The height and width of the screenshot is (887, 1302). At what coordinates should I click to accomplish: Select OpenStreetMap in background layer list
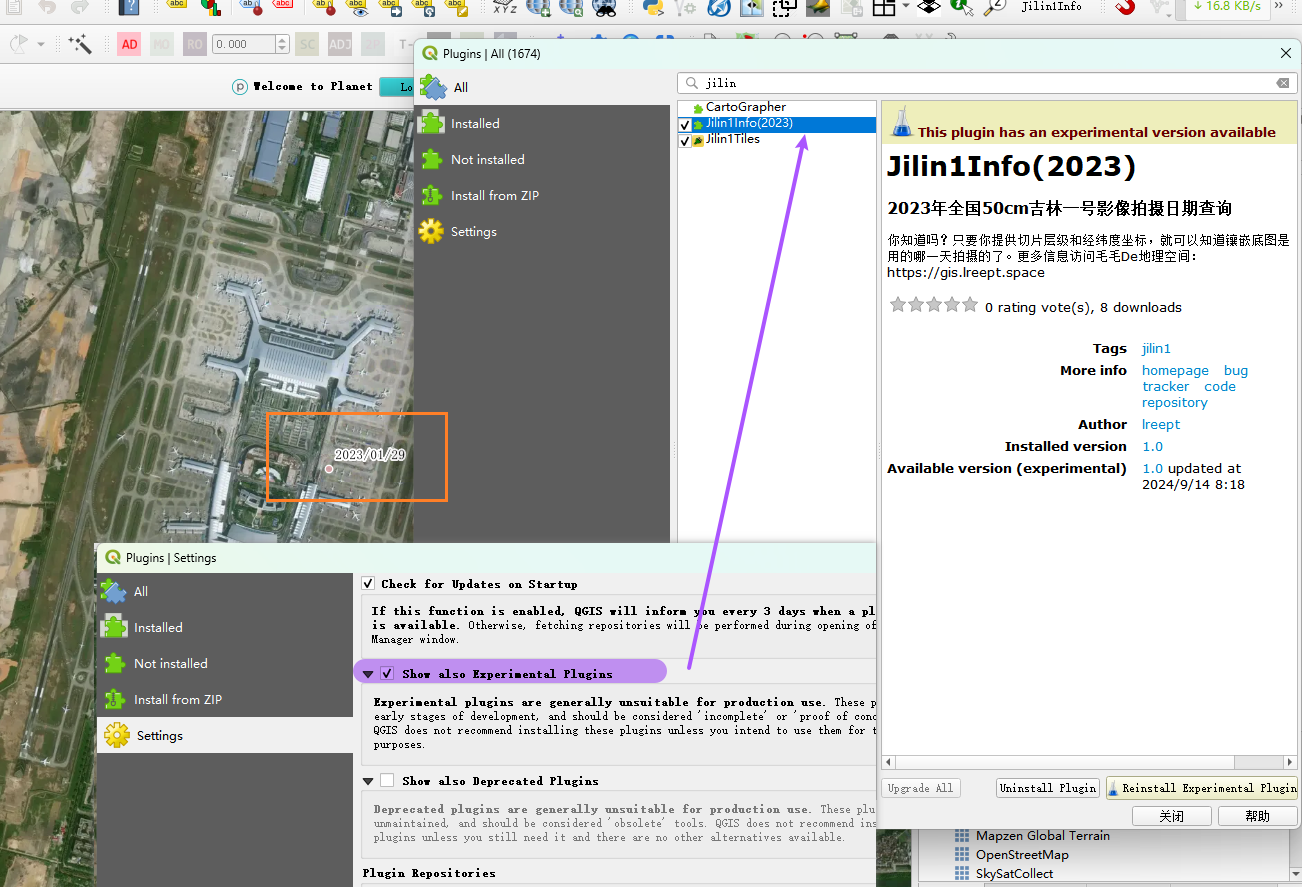click(x=1022, y=855)
